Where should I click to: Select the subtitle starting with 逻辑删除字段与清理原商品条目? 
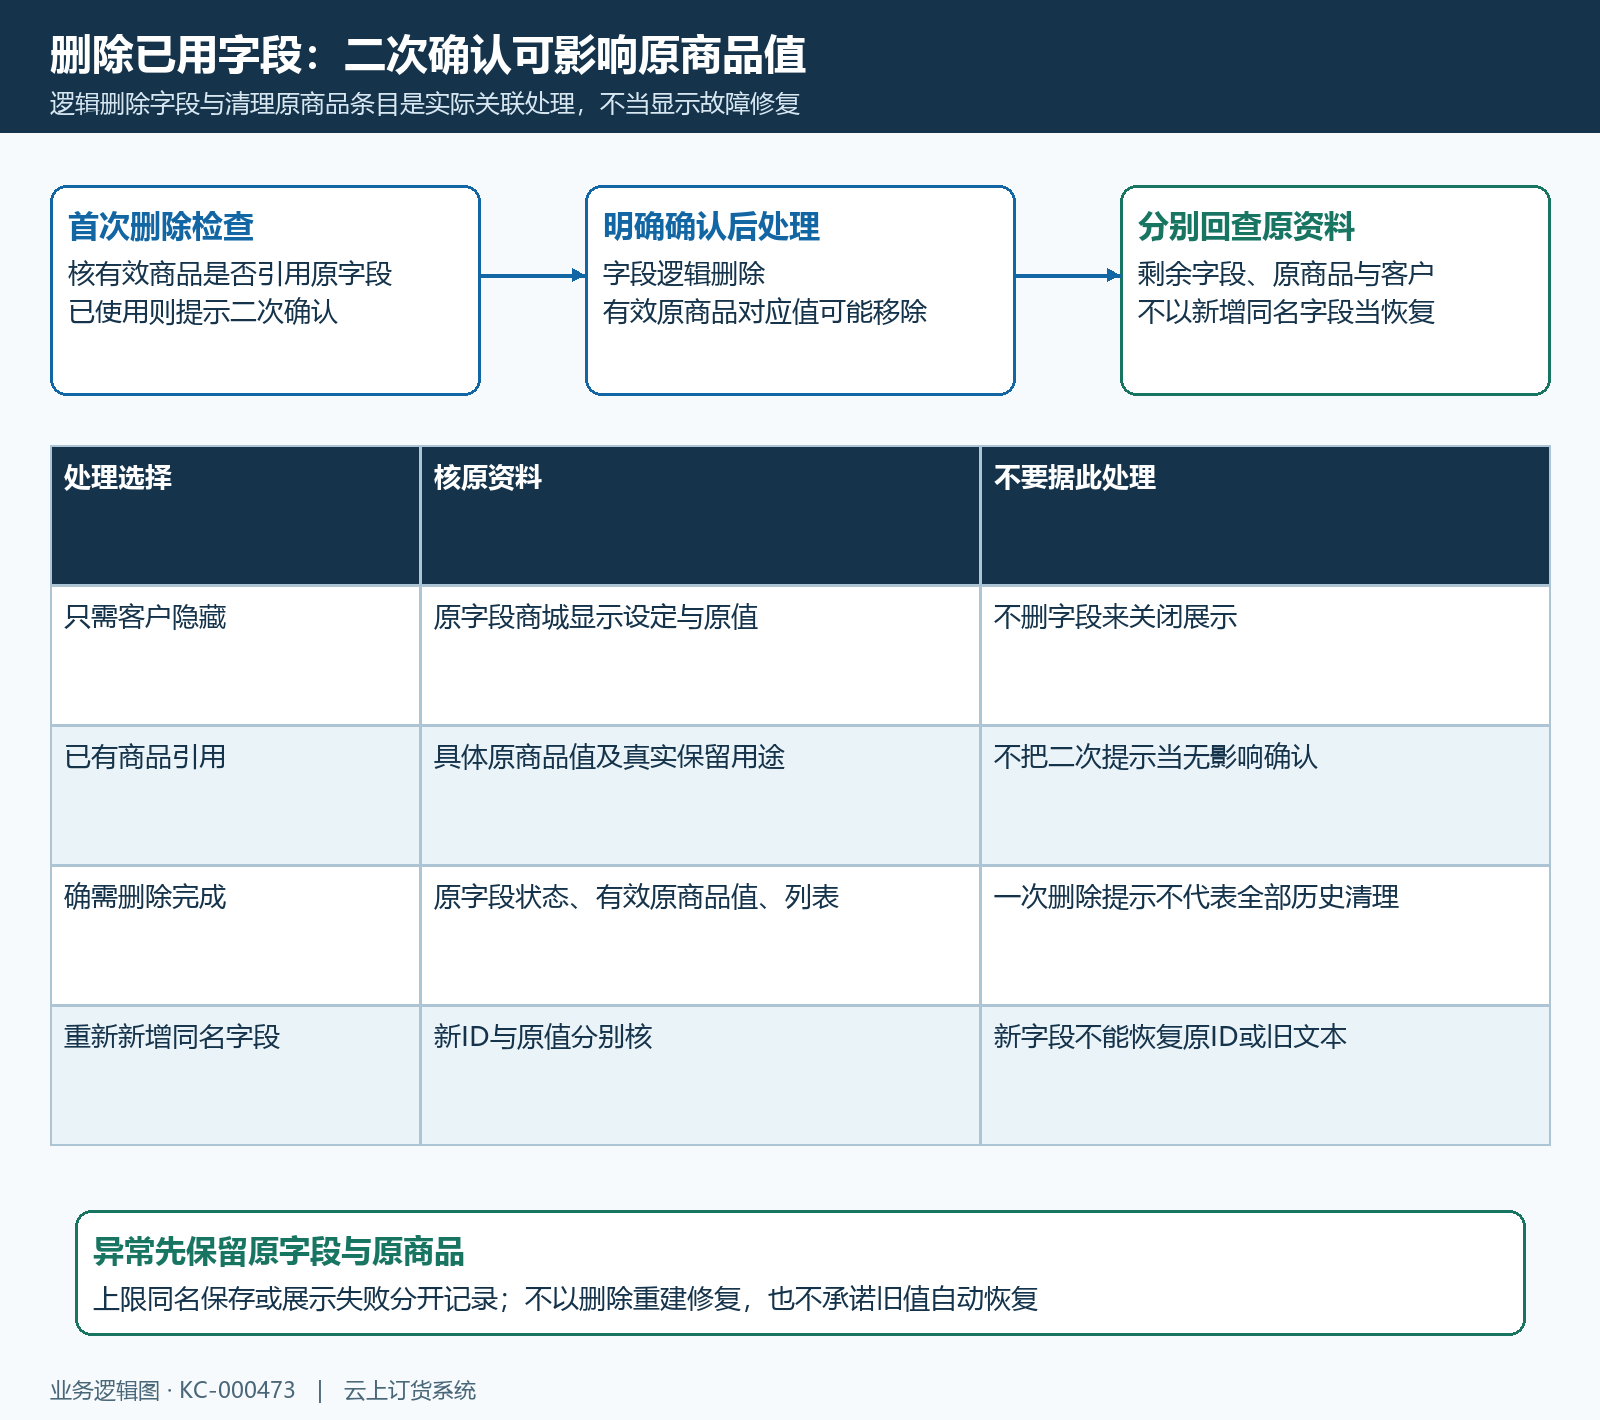pos(425,104)
